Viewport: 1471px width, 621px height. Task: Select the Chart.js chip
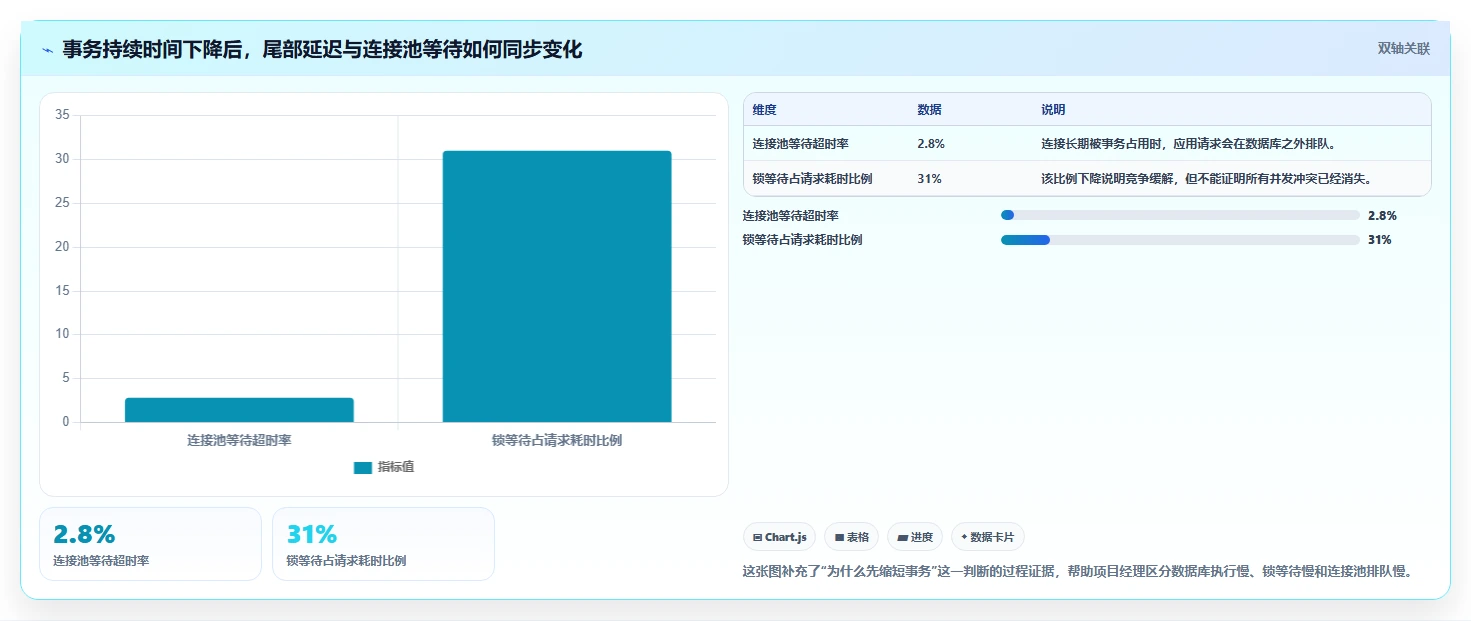(x=780, y=537)
